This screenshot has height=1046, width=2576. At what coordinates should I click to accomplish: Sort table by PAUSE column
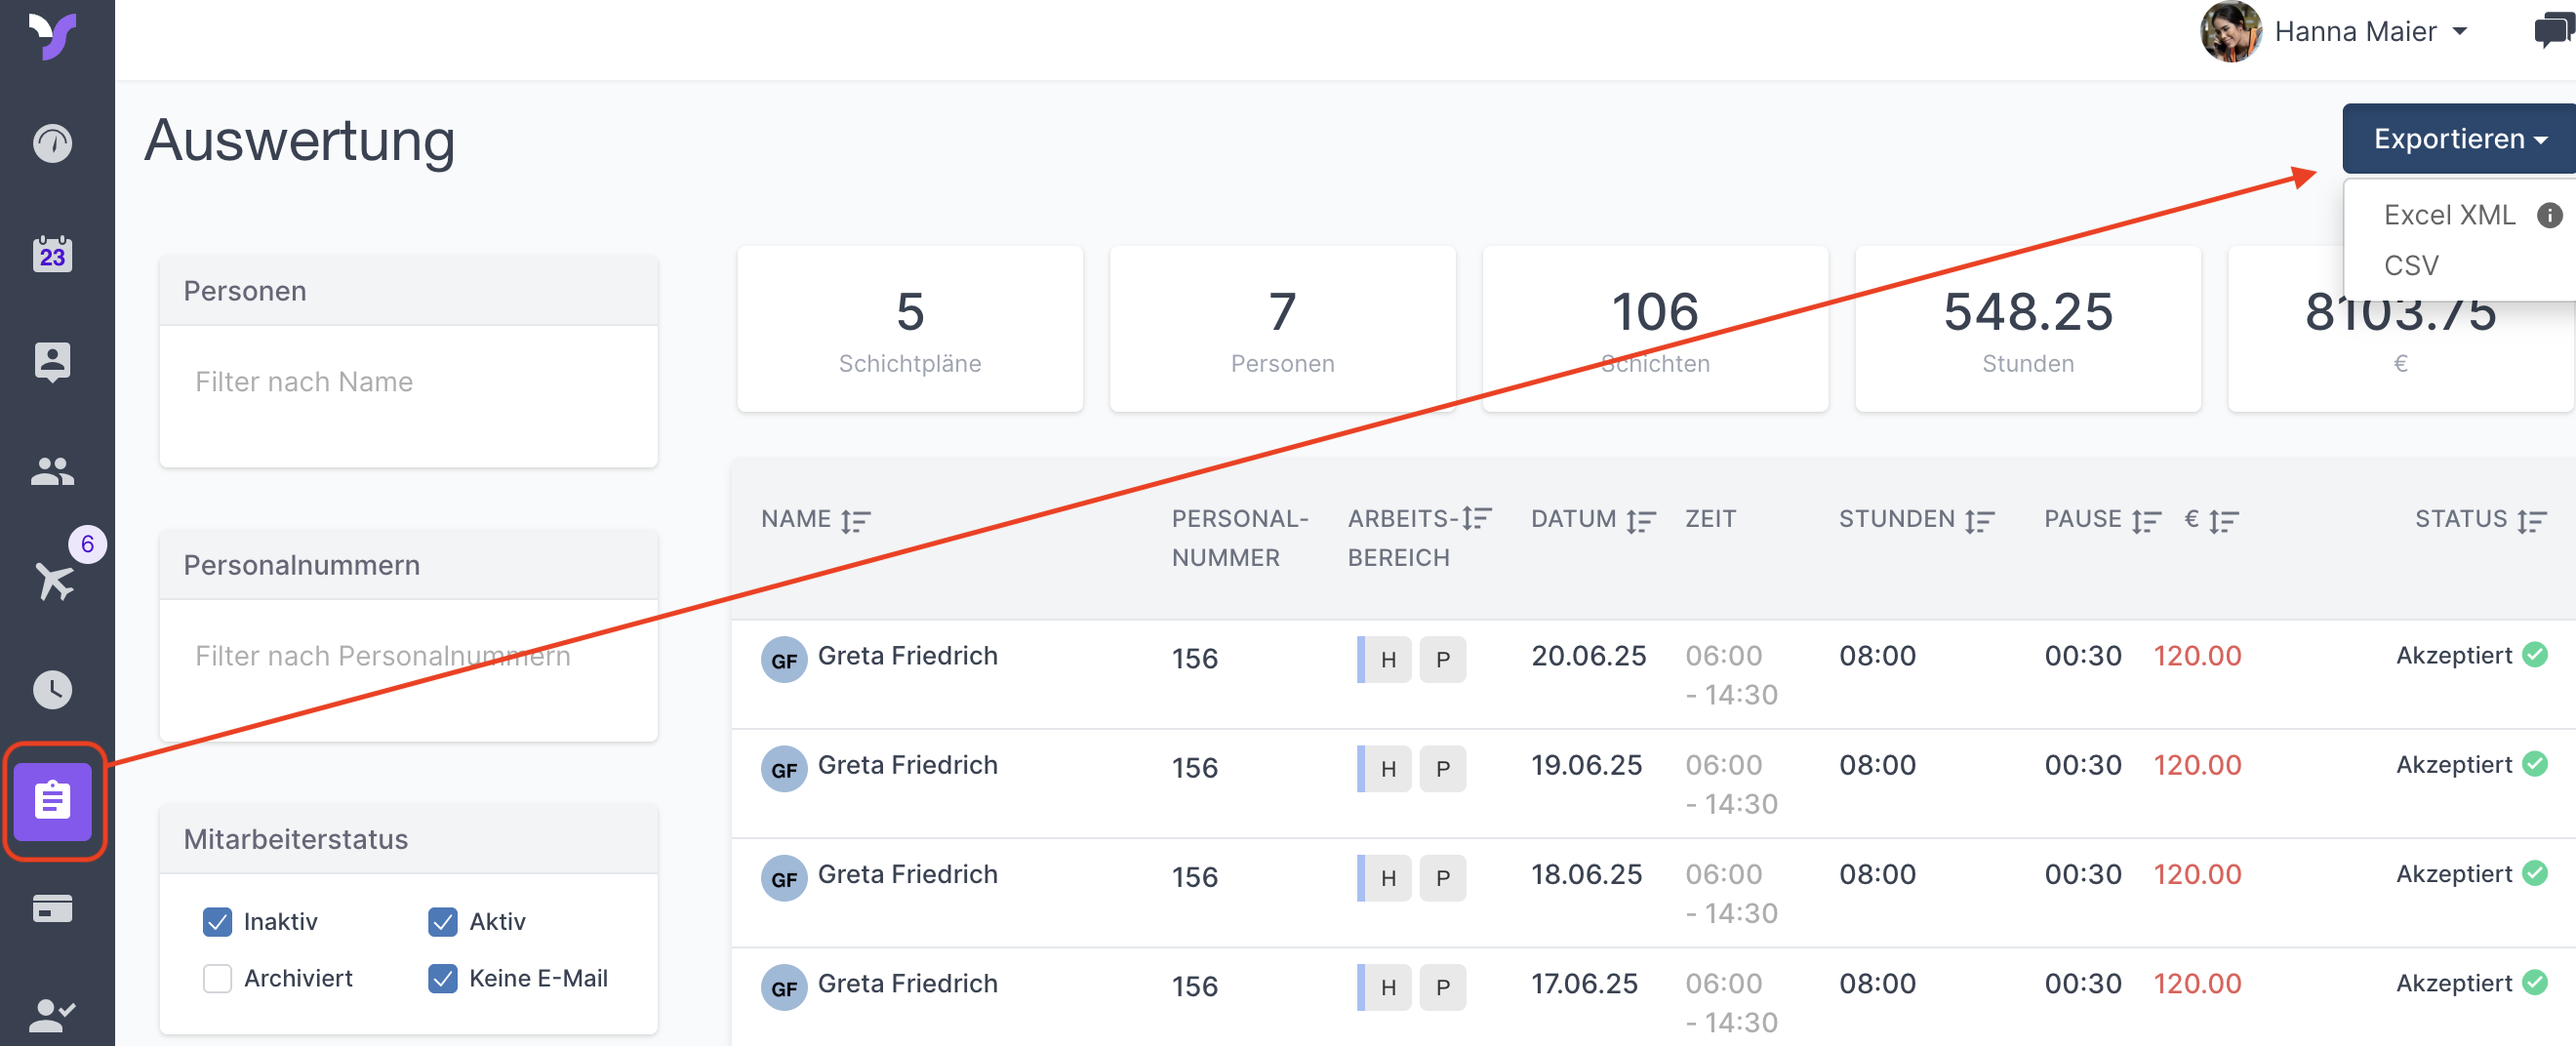click(2146, 521)
